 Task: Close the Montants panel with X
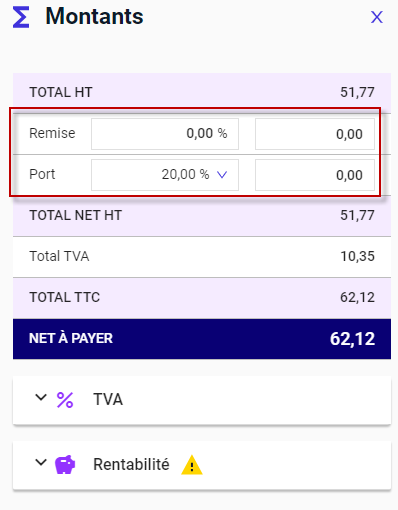click(x=377, y=17)
